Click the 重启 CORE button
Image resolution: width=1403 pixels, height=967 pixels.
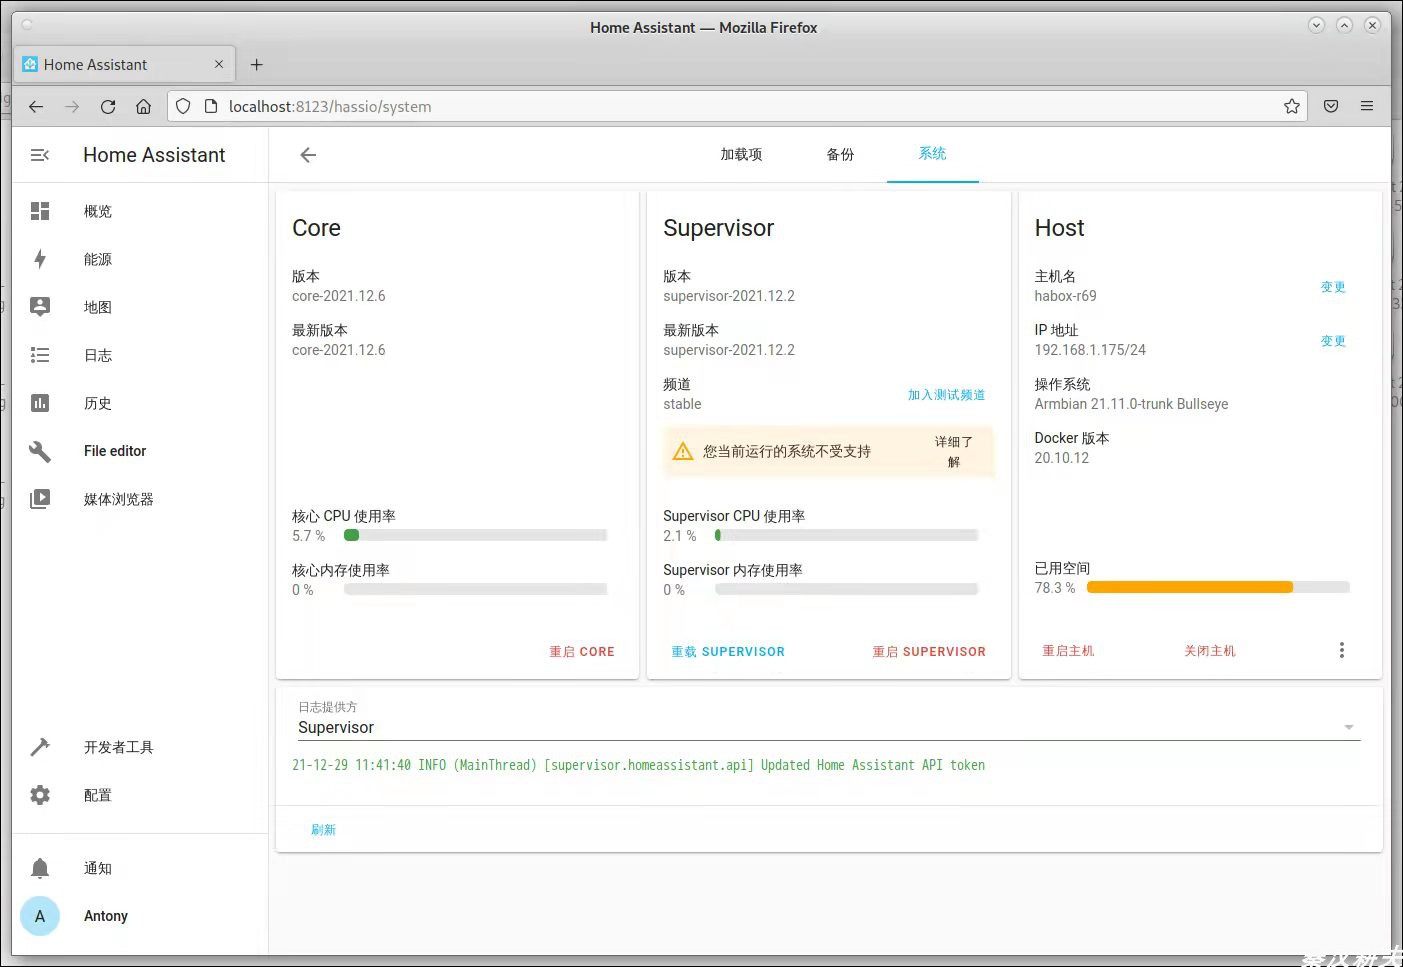(x=581, y=652)
